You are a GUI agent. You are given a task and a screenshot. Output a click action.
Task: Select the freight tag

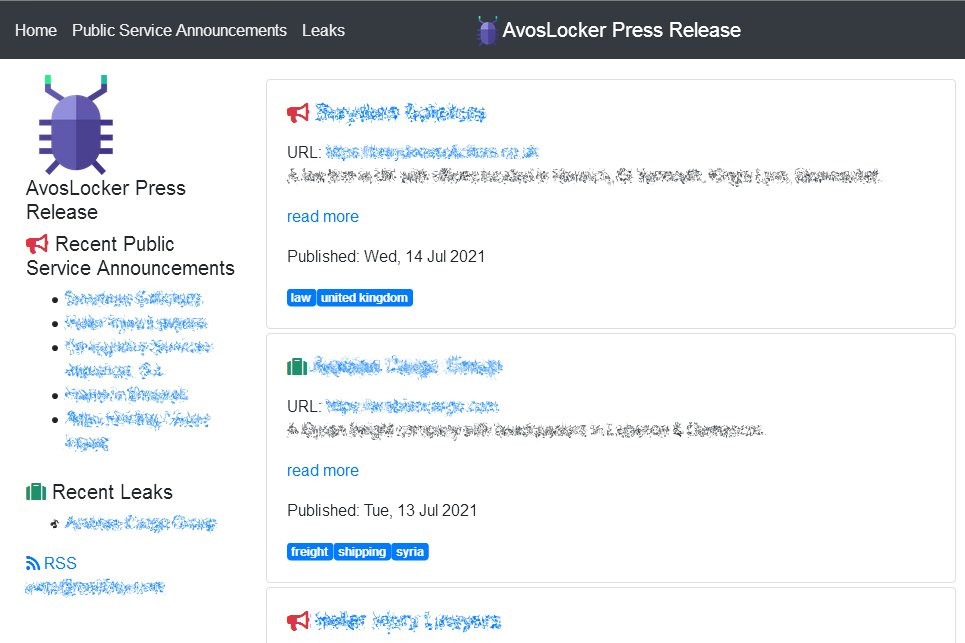pyautogui.click(x=310, y=552)
